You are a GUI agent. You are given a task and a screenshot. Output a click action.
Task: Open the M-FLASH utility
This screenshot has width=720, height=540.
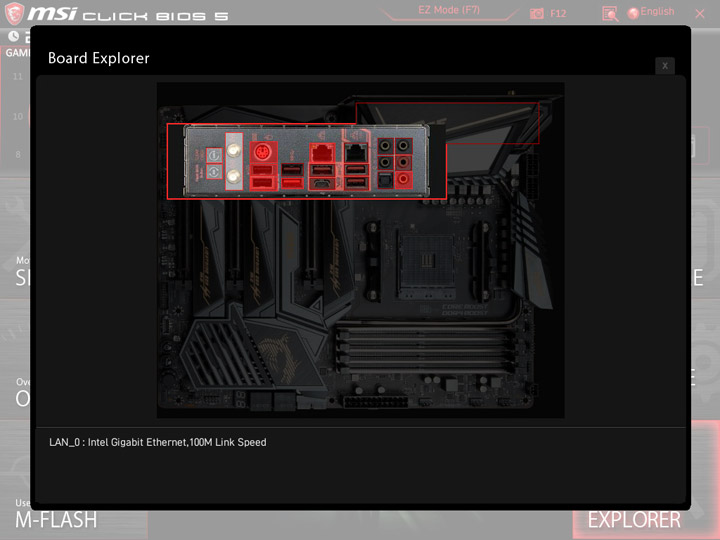tap(56, 520)
